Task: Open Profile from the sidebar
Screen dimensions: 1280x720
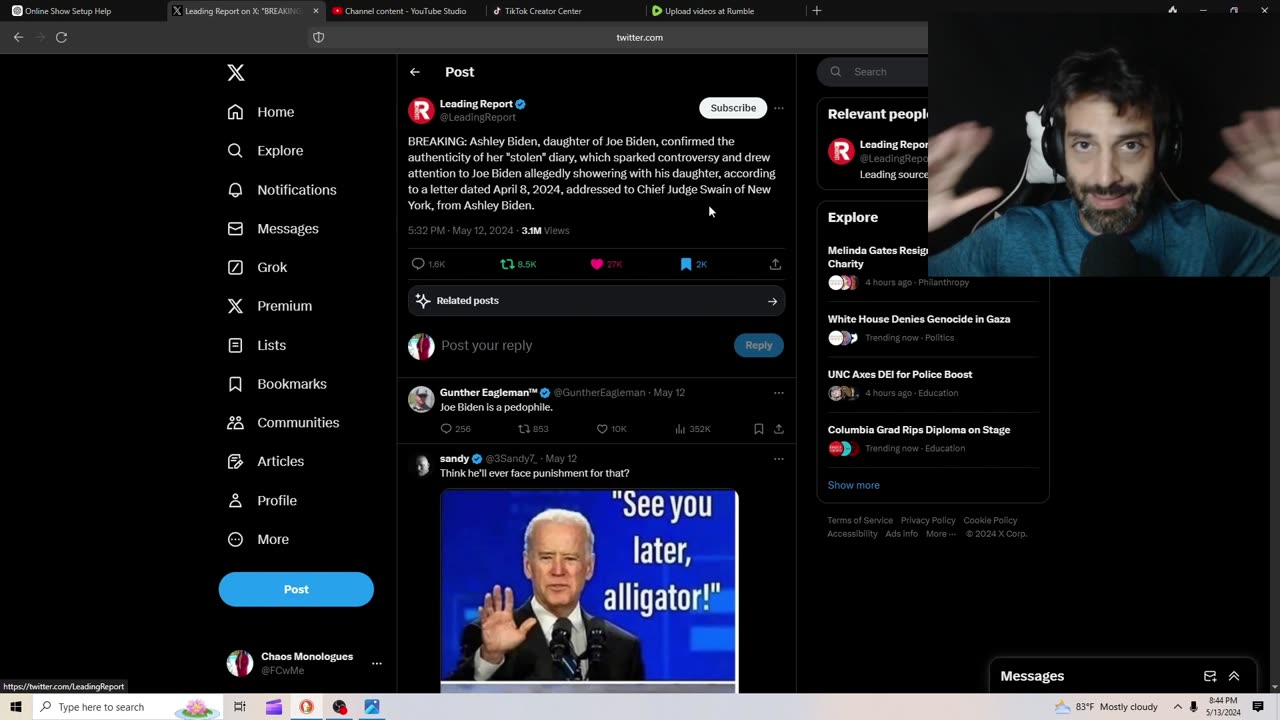Action: click(x=262, y=500)
